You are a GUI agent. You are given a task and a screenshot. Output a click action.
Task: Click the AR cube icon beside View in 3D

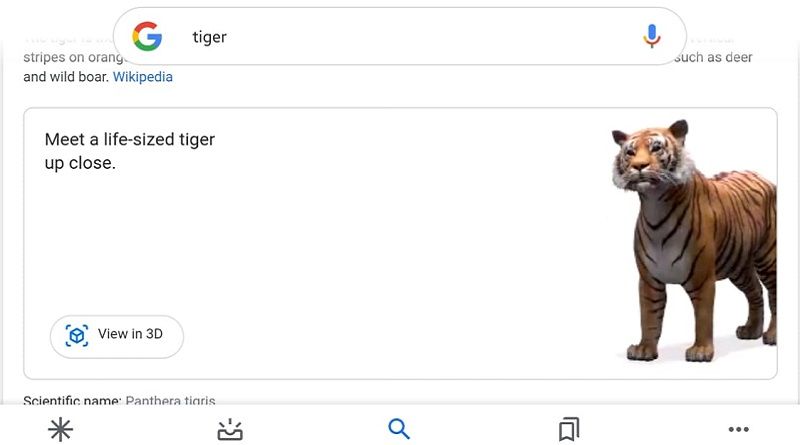click(x=77, y=336)
